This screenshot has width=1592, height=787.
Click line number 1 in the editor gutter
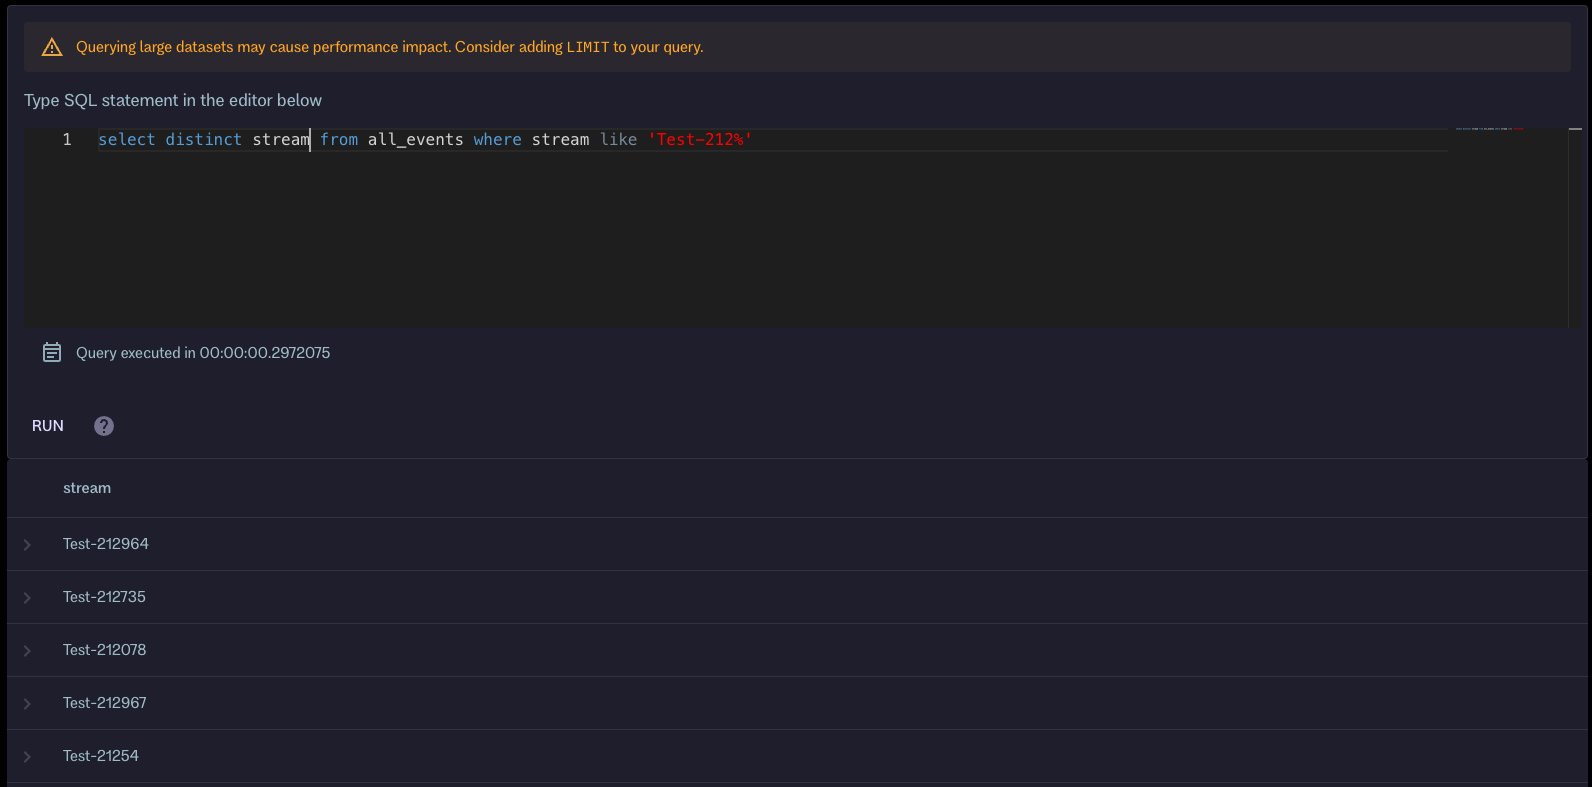pos(67,140)
